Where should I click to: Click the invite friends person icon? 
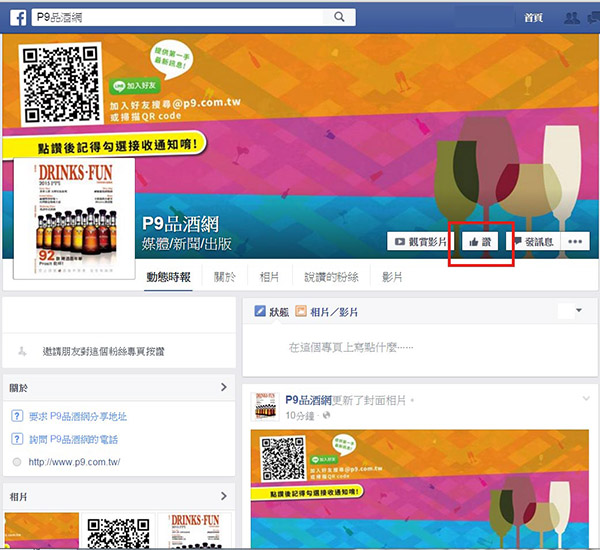pos(23,351)
